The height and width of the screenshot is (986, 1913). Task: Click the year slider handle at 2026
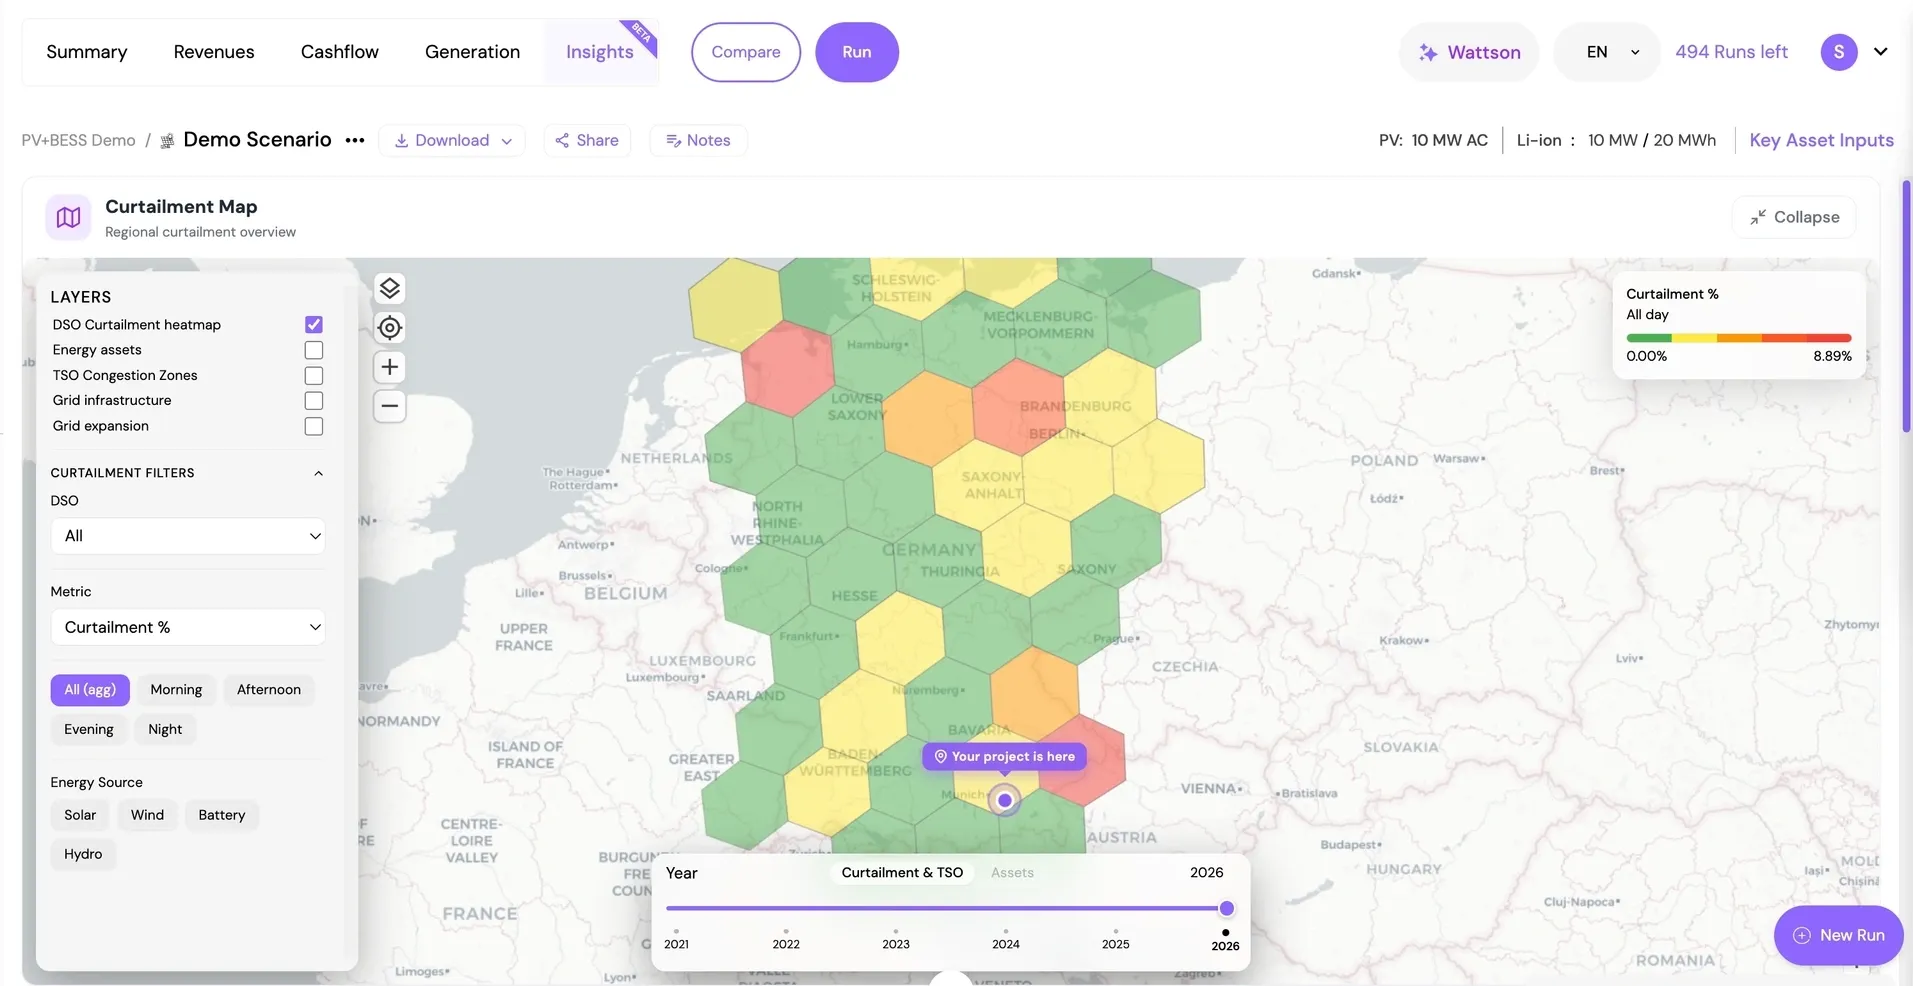pos(1226,909)
